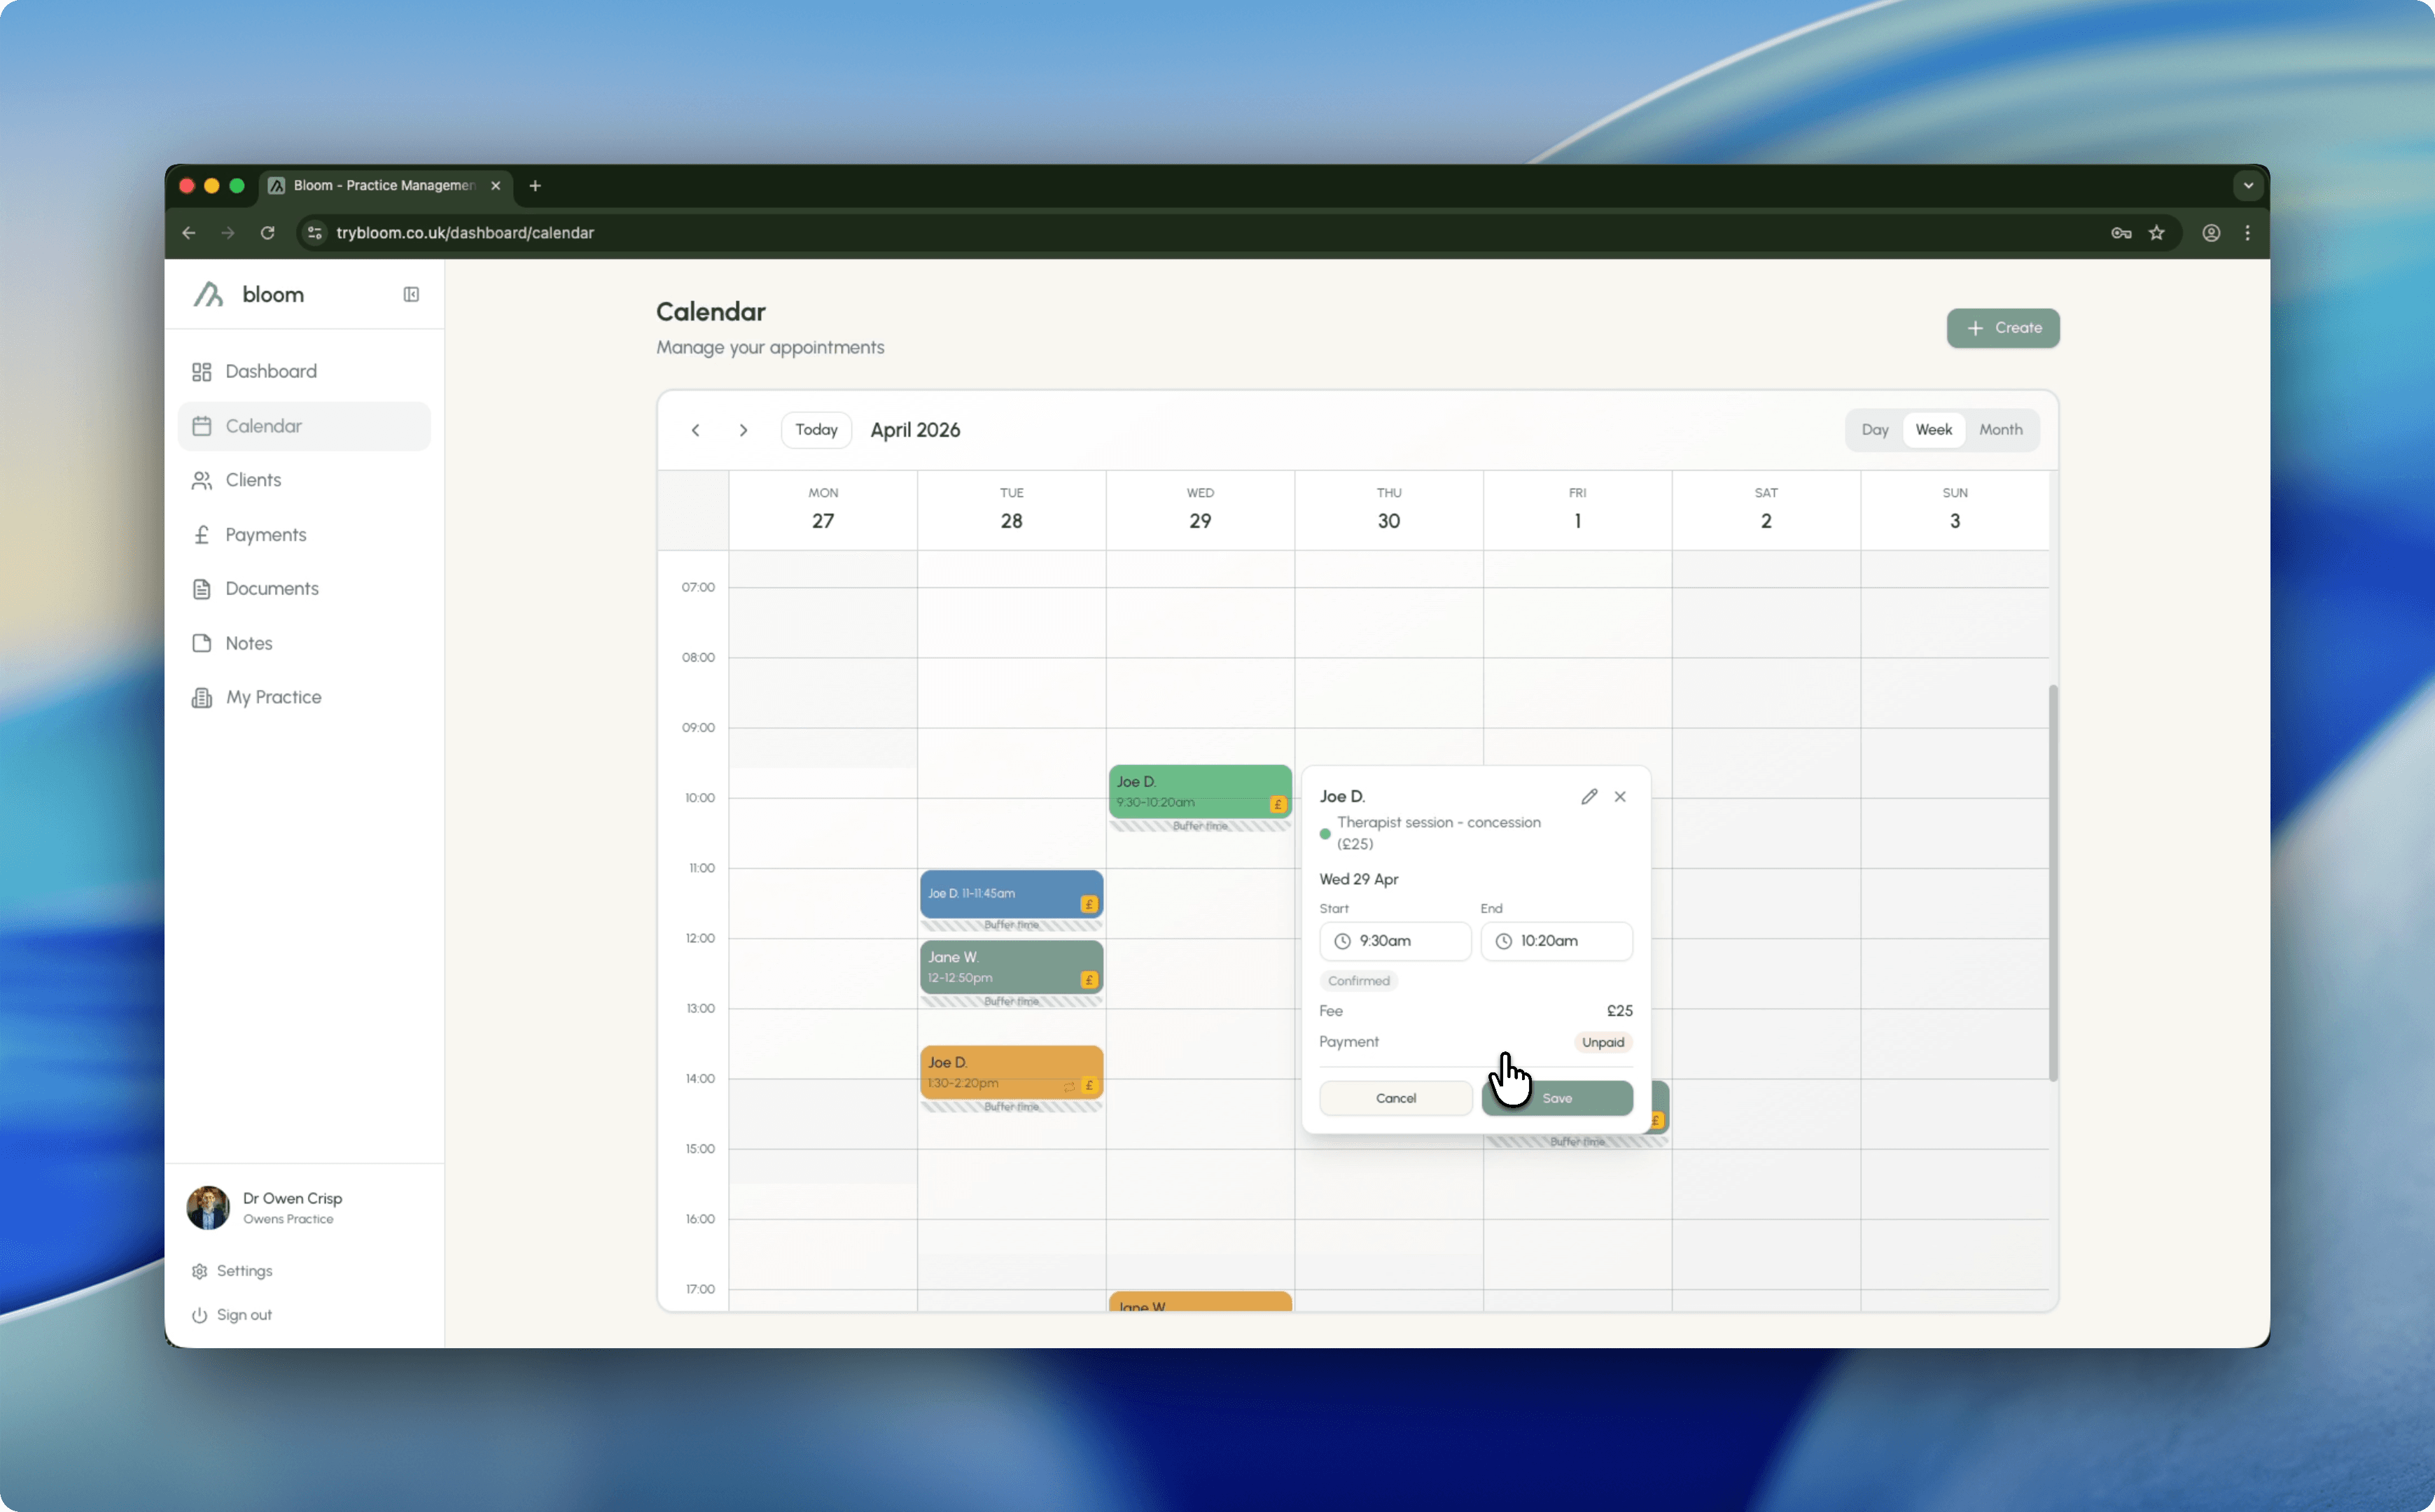Click the bloom logo icon
The image size is (2435, 1512).
coord(208,294)
